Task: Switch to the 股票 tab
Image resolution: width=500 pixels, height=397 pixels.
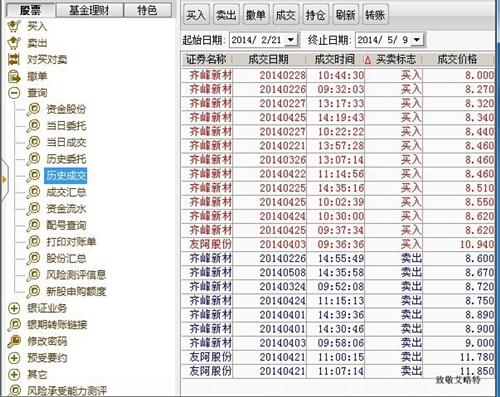Action: click(x=31, y=10)
